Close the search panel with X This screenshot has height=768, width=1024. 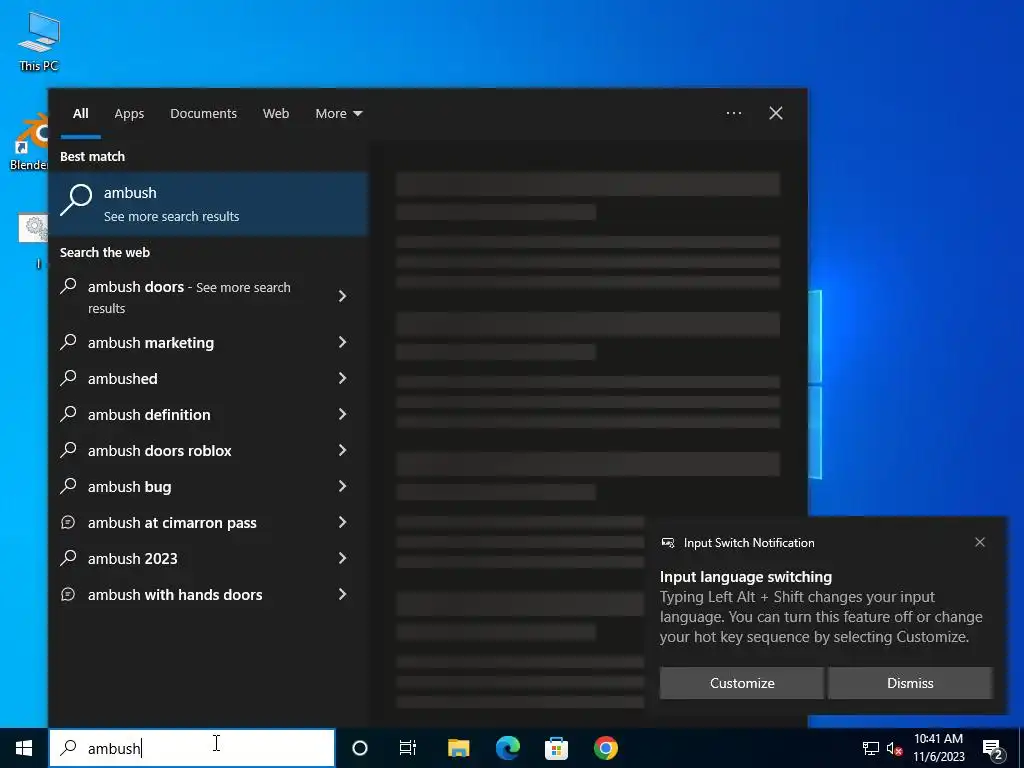point(776,113)
